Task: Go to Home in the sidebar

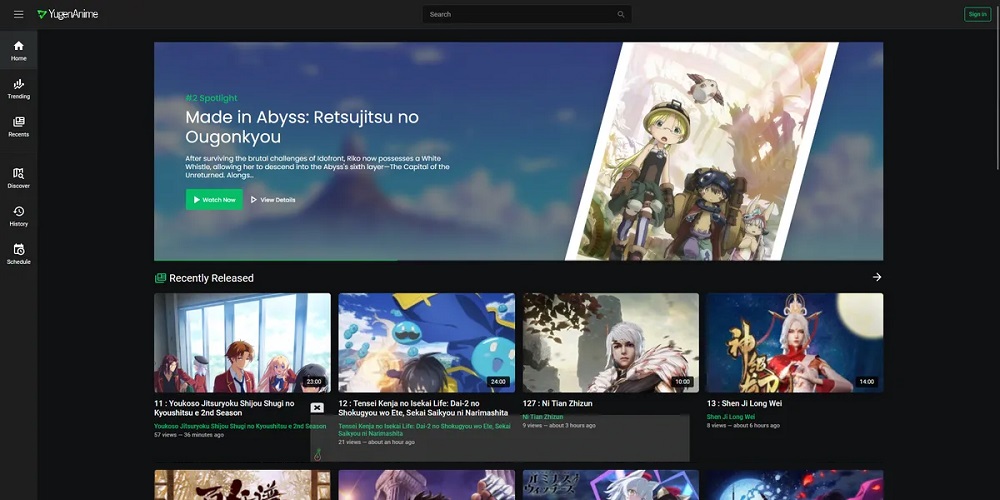Action: [x=18, y=50]
